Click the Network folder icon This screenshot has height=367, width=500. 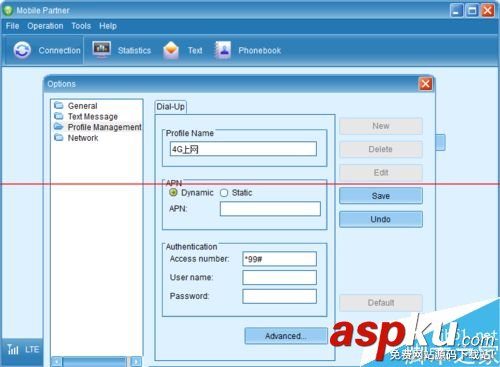click(x=59, y=137)
